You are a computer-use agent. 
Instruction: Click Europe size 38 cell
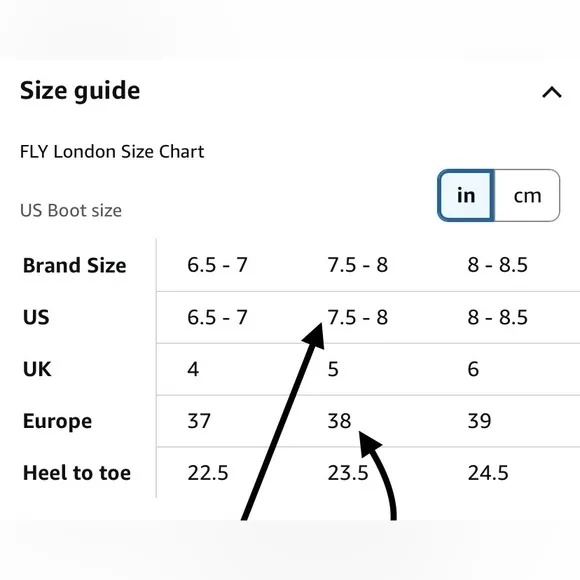(339, 421)
